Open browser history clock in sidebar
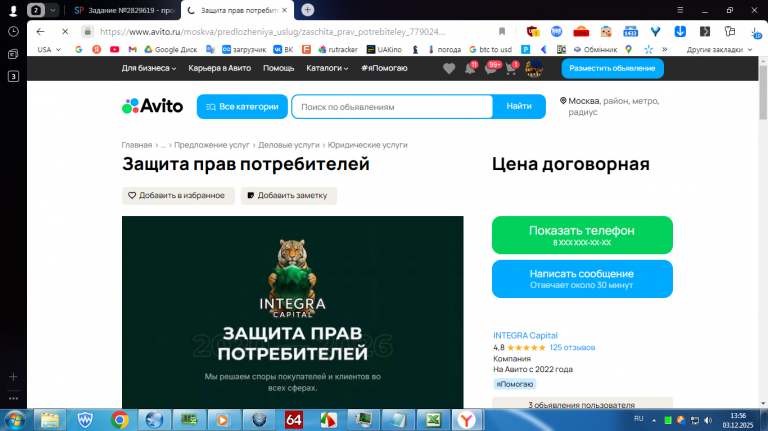Image resolution: width=768 pixels, height=431 pixels. pyautogui.click(x=13, y=31)
